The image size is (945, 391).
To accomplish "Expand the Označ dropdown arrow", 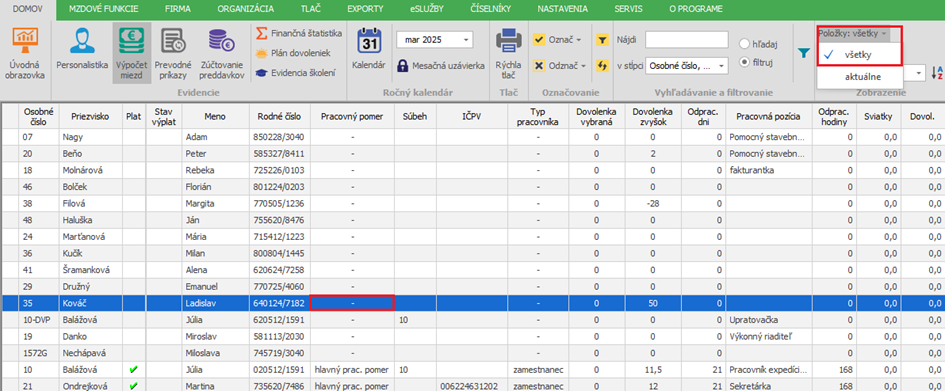I will [x=579, y=40].
